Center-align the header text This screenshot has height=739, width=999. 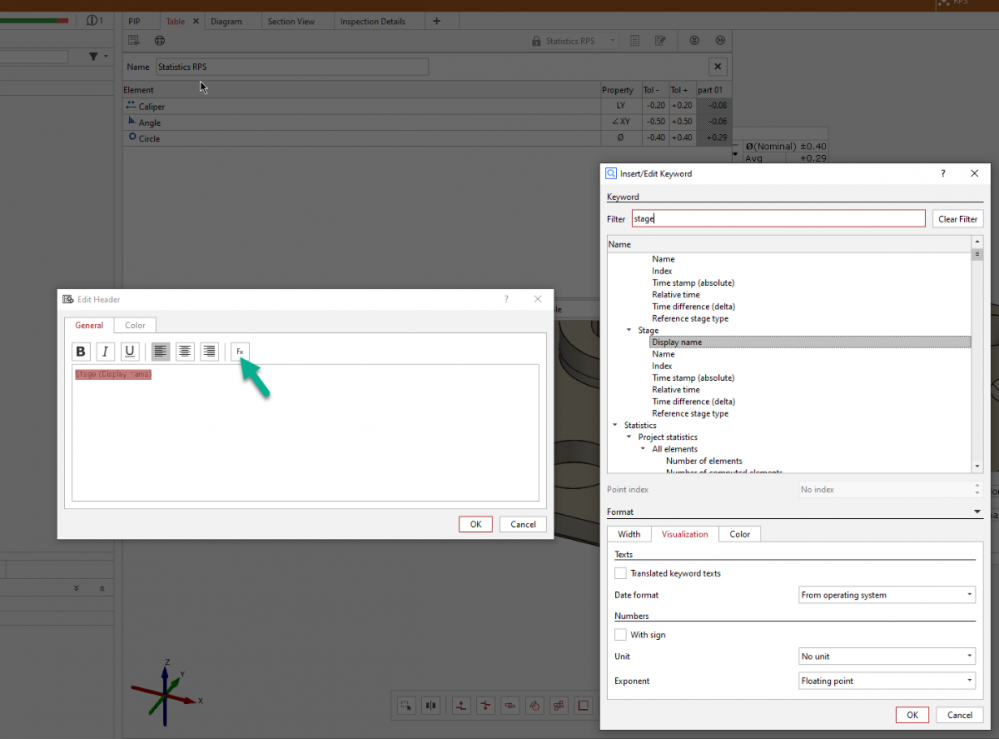185,351
